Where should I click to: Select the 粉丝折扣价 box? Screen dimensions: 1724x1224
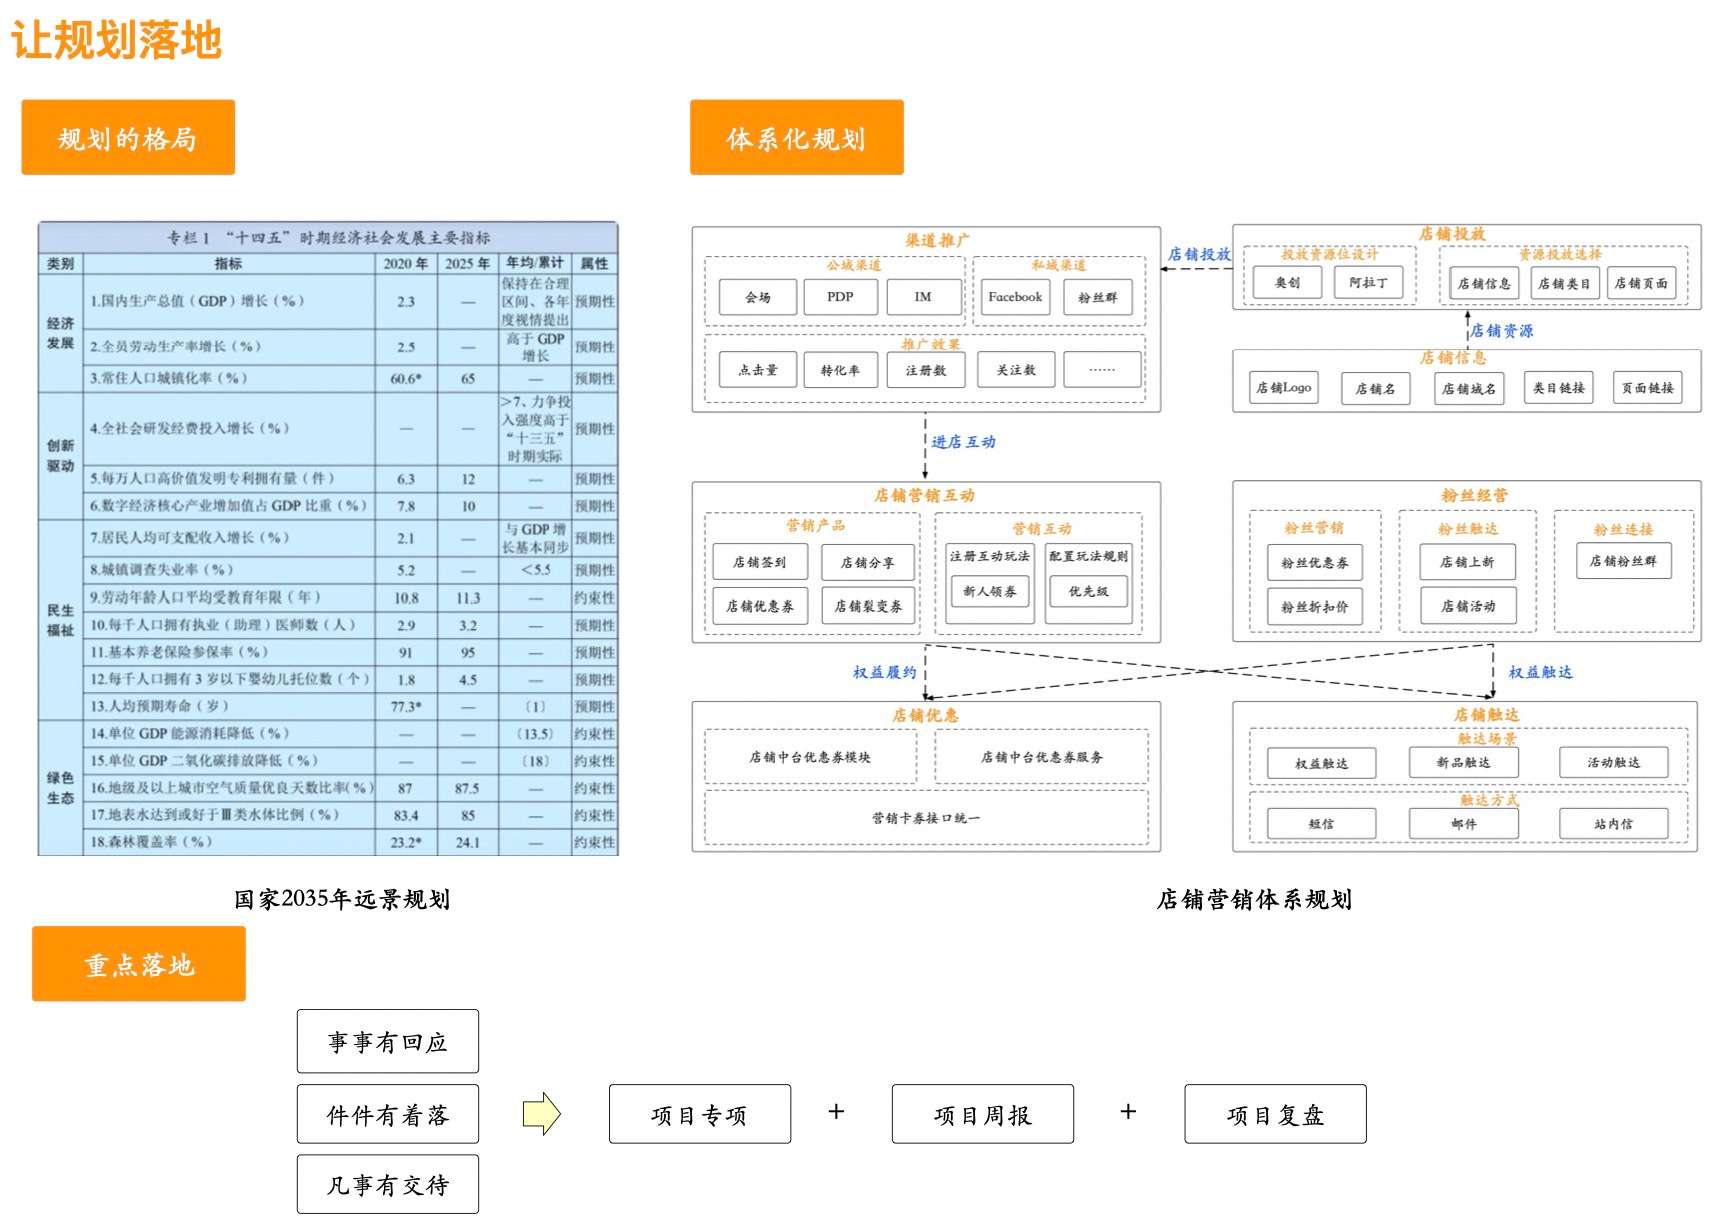point(1315,607)
